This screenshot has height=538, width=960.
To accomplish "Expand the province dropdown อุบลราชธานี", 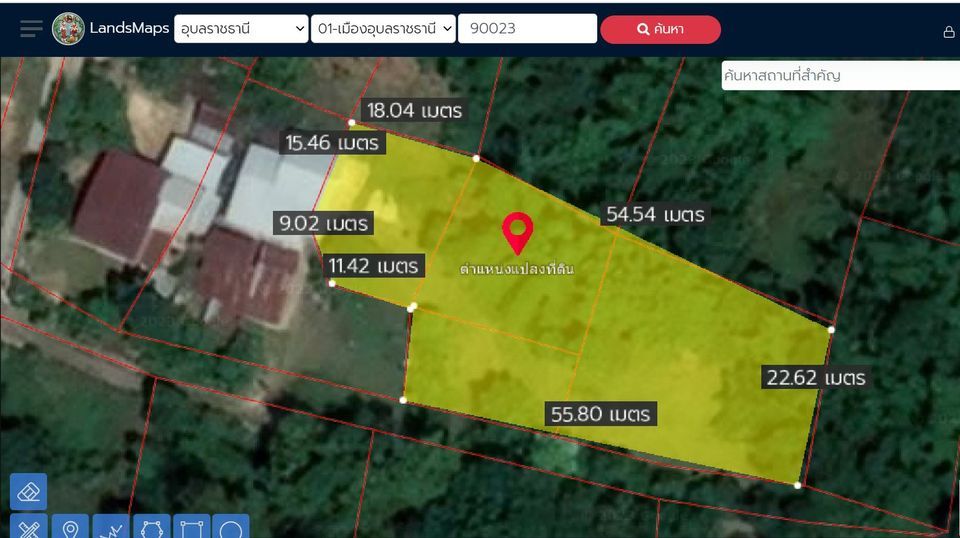I will tap(241, 29).
